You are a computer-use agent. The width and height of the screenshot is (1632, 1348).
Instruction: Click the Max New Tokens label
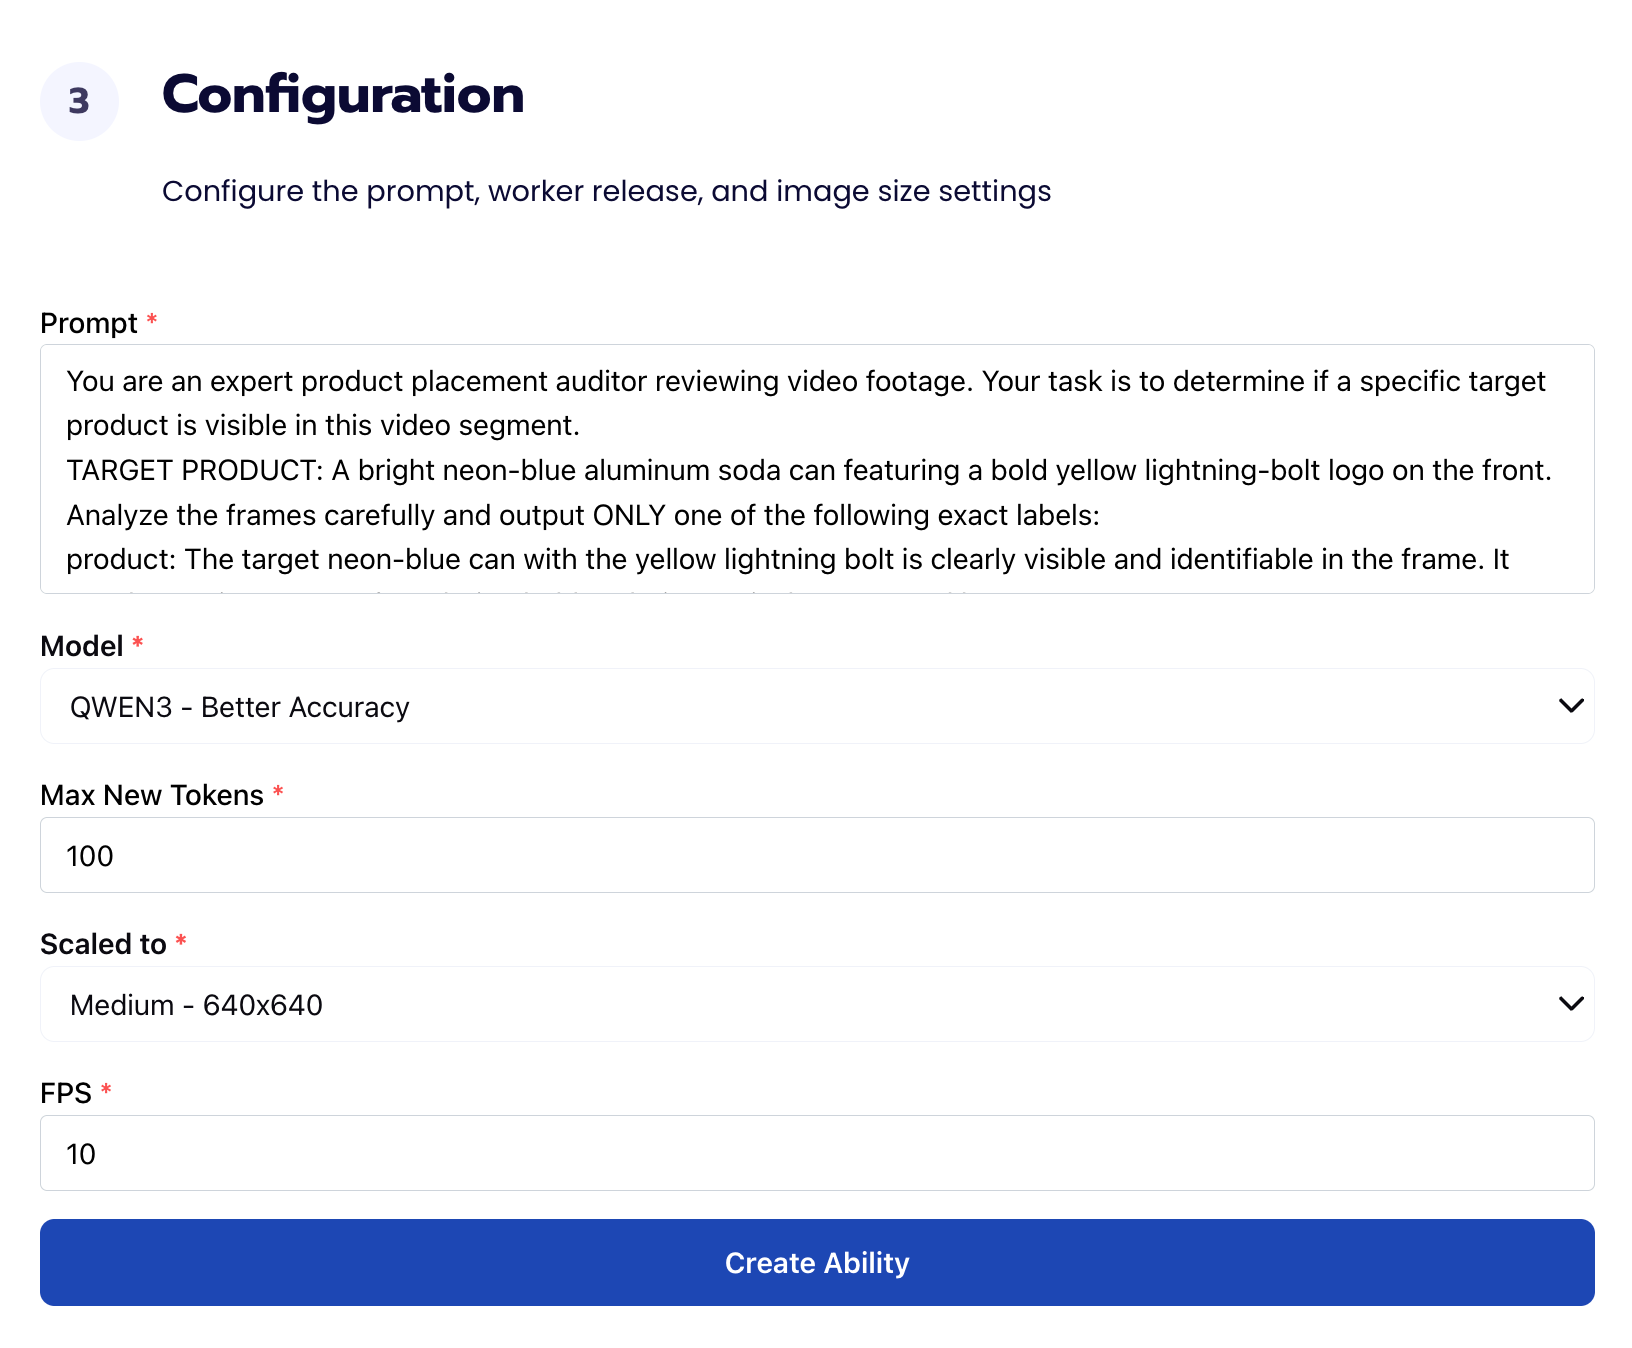click(x=152, y=795)
